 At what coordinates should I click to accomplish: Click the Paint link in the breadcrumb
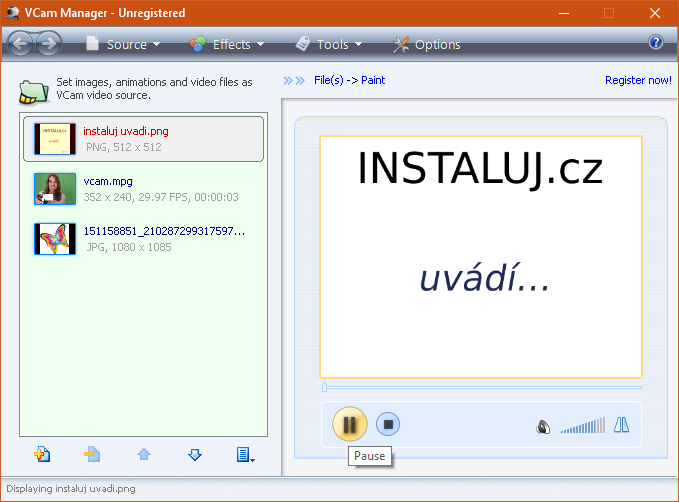(x=373, y=80)
